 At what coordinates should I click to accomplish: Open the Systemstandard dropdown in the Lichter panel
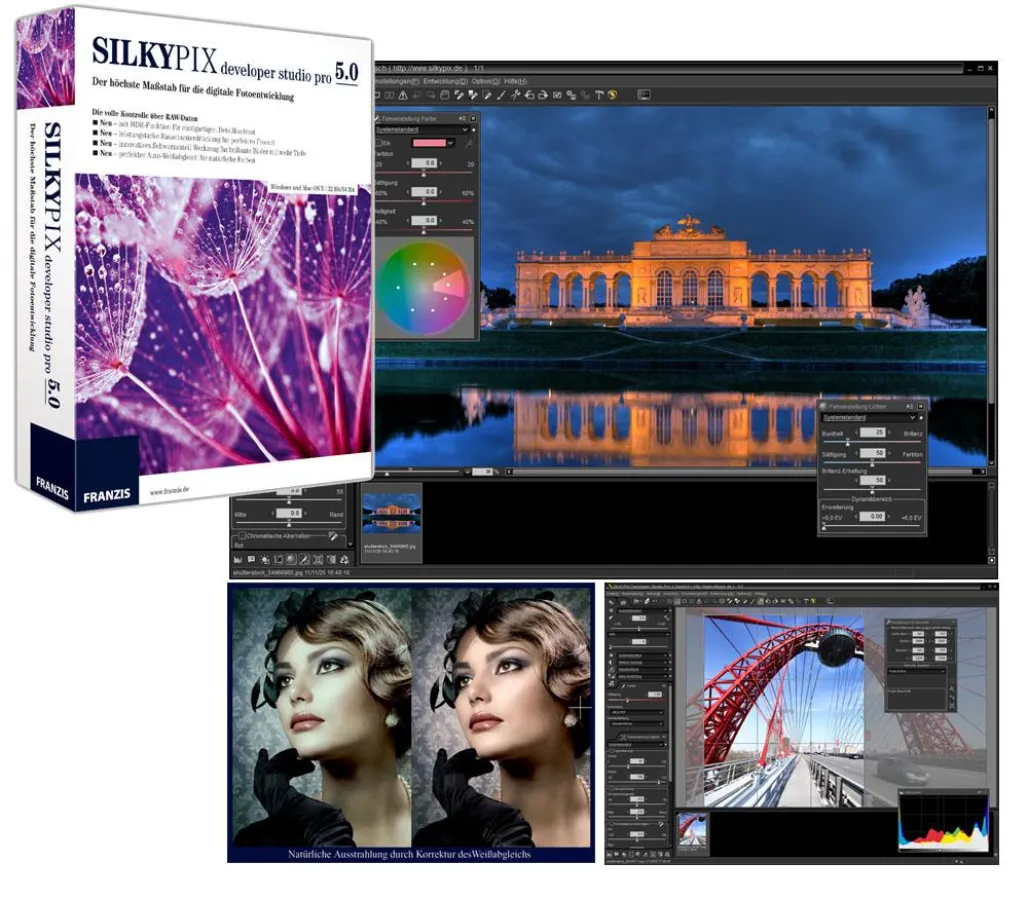[913, 417]
